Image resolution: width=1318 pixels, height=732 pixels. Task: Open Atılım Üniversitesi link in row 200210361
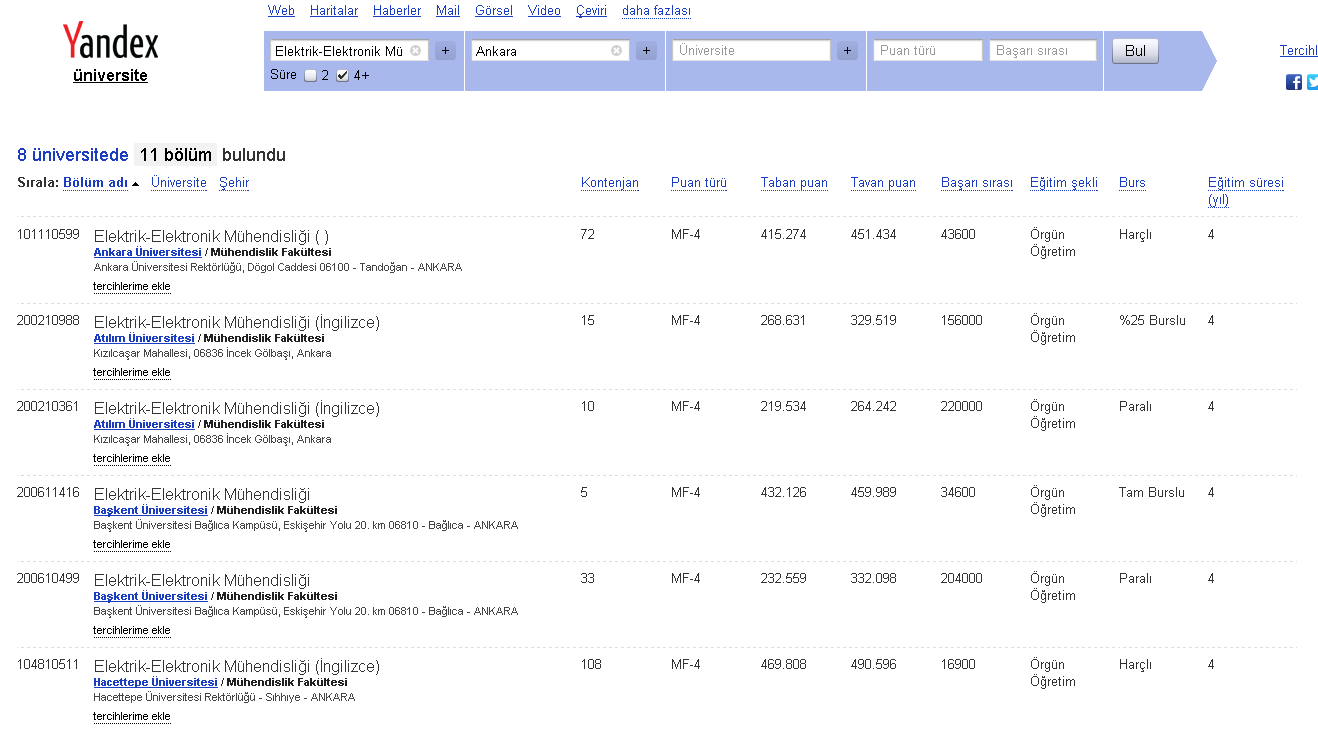click(x=144, y=425)
